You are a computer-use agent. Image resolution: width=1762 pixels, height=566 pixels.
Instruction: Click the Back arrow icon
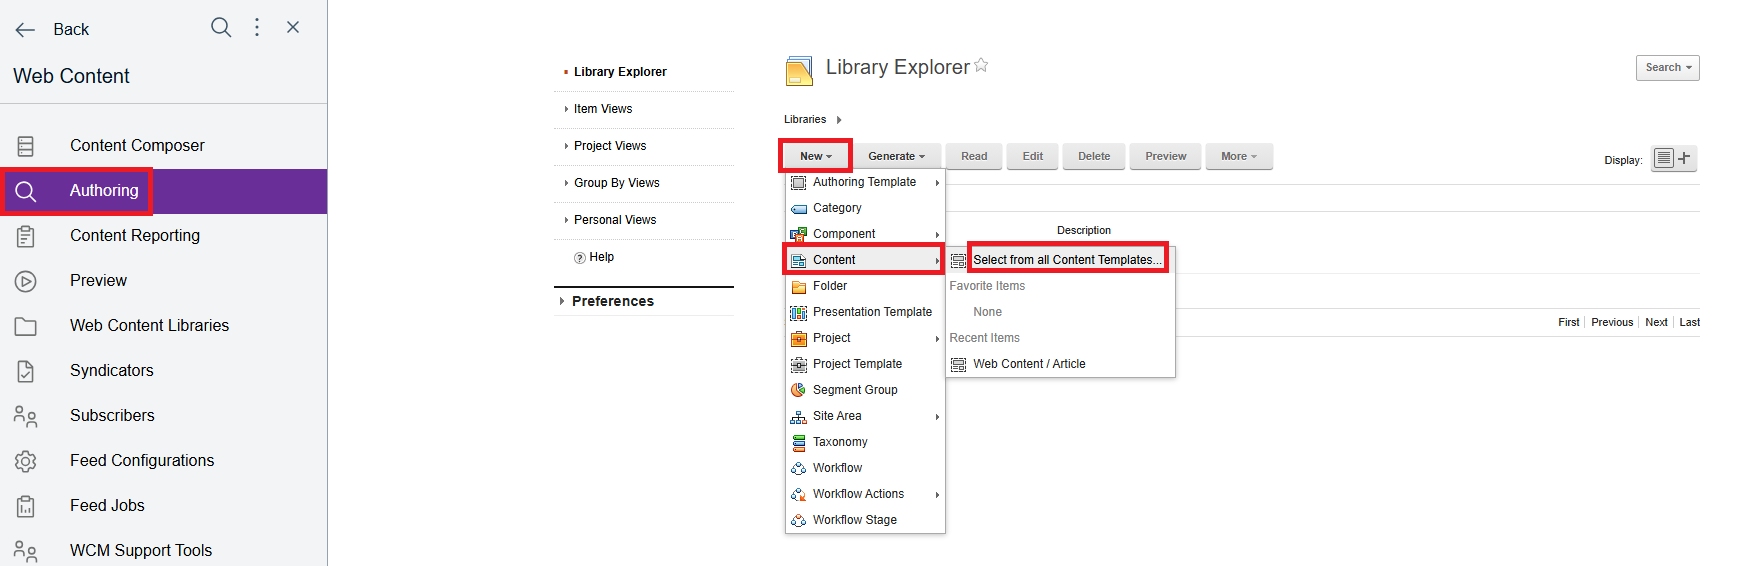(25, 30)
